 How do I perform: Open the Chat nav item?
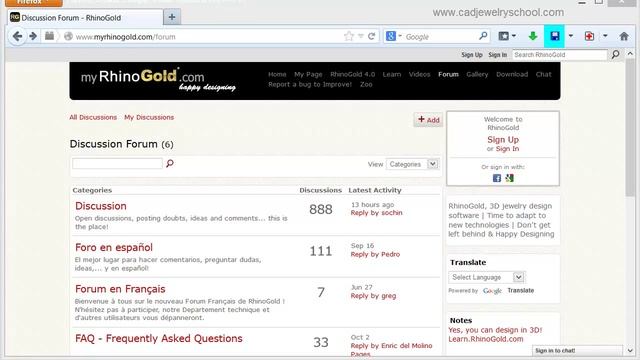pos(543,74)
